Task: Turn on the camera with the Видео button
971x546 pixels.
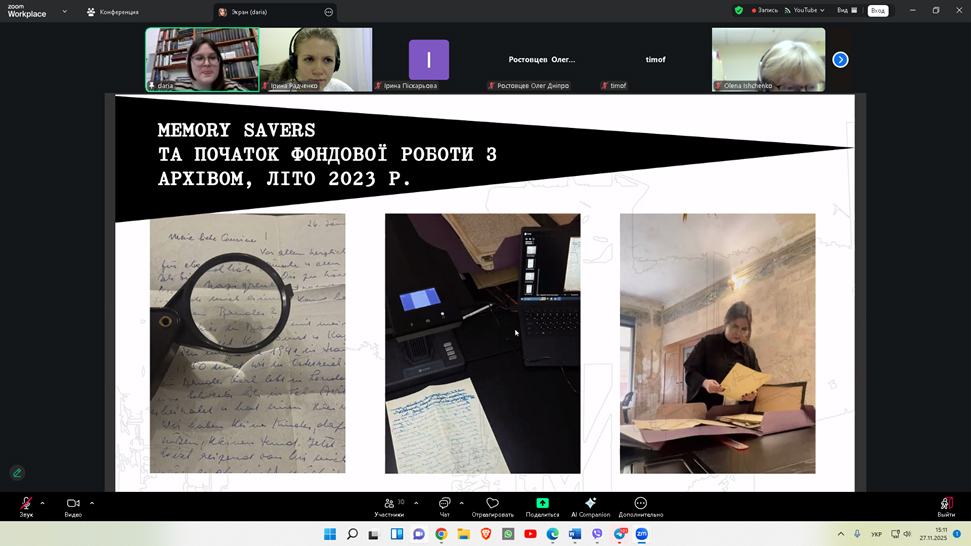Action: pos(73,504)
